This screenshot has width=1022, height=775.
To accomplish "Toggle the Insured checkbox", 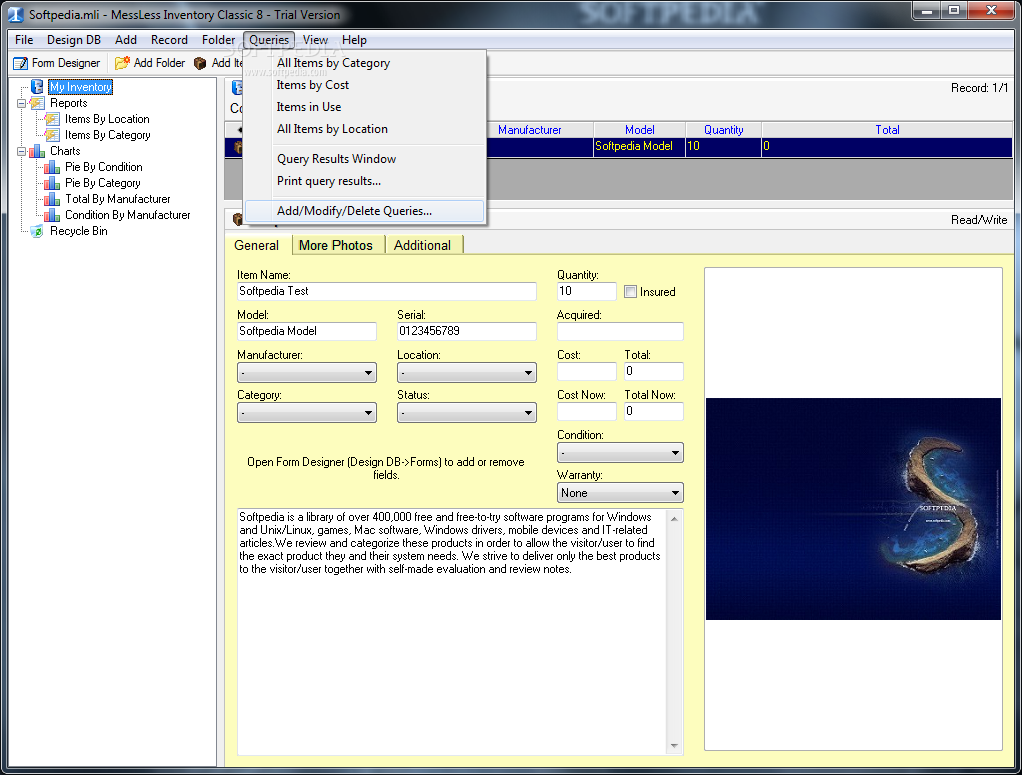I will (630, 292).
